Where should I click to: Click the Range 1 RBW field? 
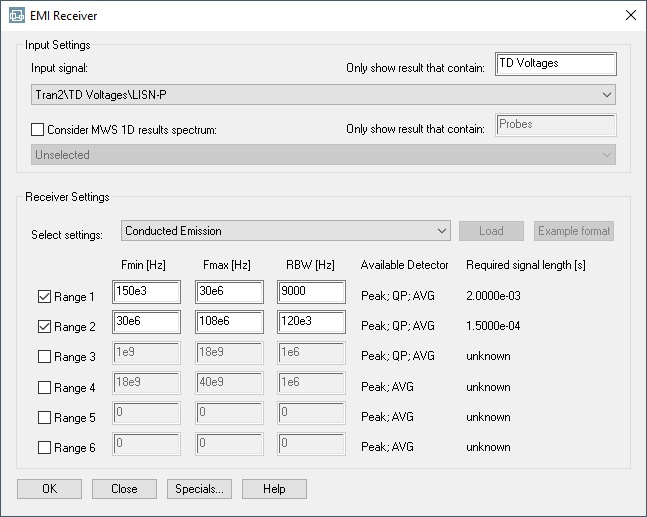click(311, 292)
